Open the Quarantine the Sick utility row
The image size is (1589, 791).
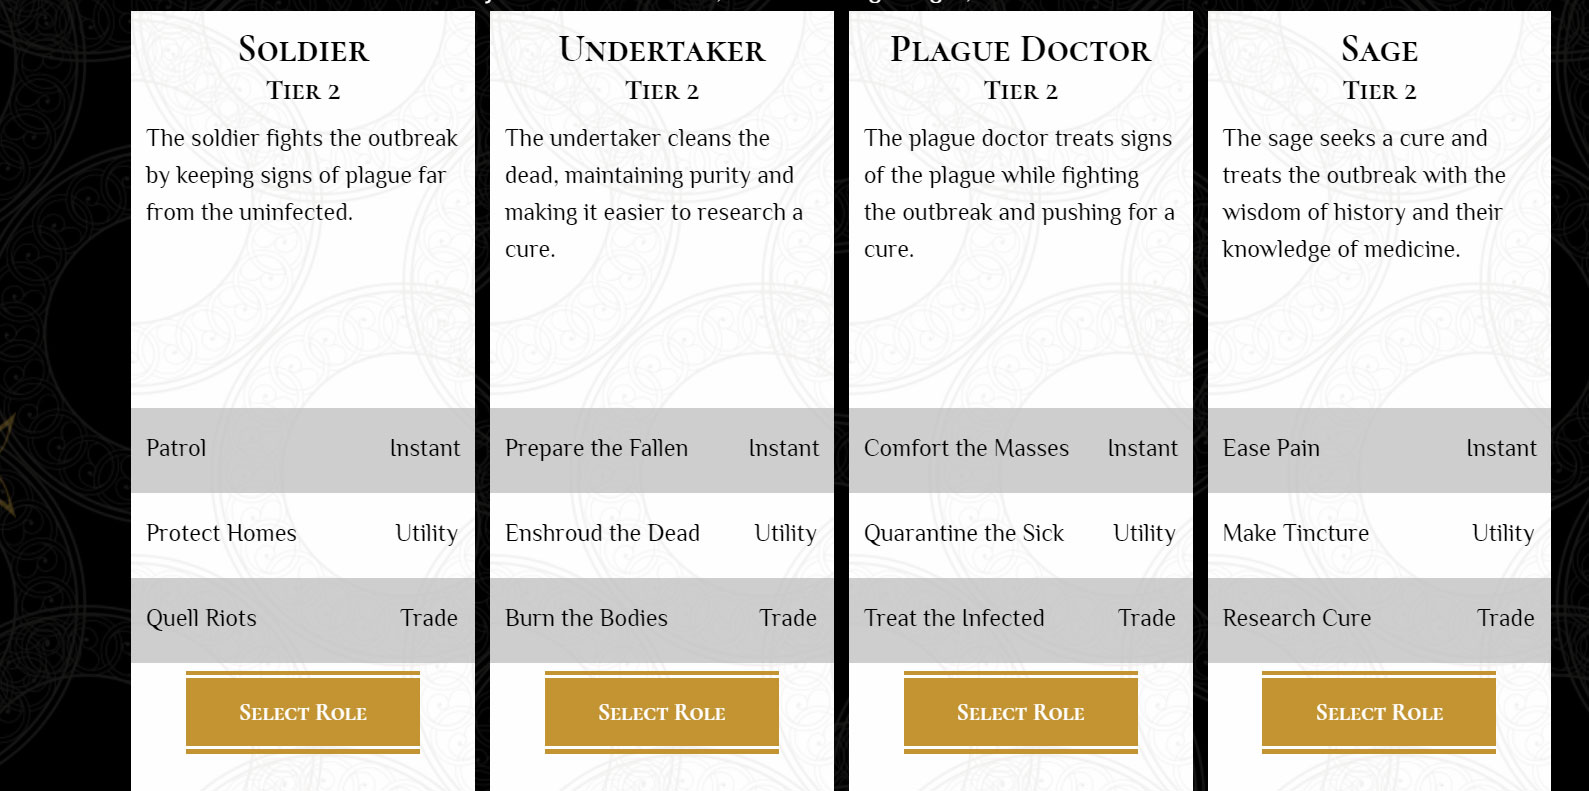click(x=1021, y=535)
